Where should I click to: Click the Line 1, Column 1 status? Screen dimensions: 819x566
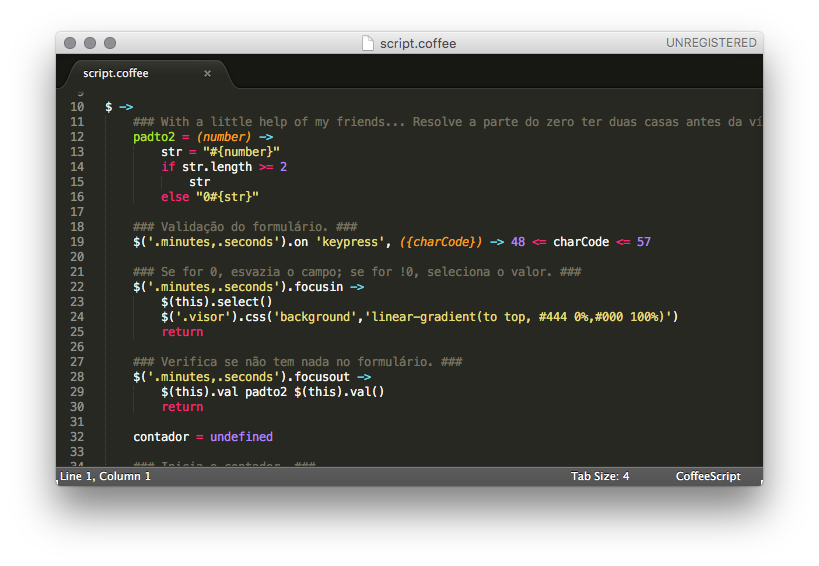tap(106, 476)
